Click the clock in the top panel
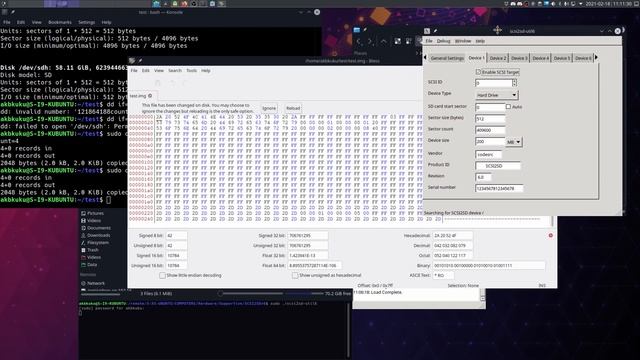The width and height of the screenshot is (640, 360). pyautogui.click(x=609, y=4)
